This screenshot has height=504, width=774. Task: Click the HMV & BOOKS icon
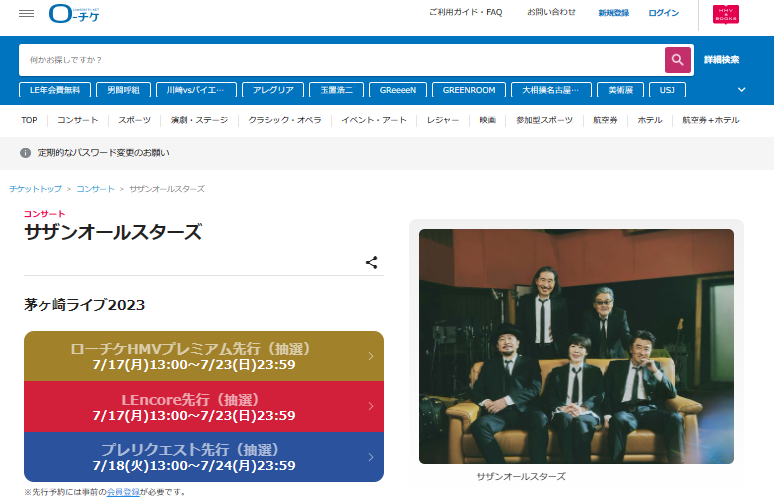click(x=726, y=14)
